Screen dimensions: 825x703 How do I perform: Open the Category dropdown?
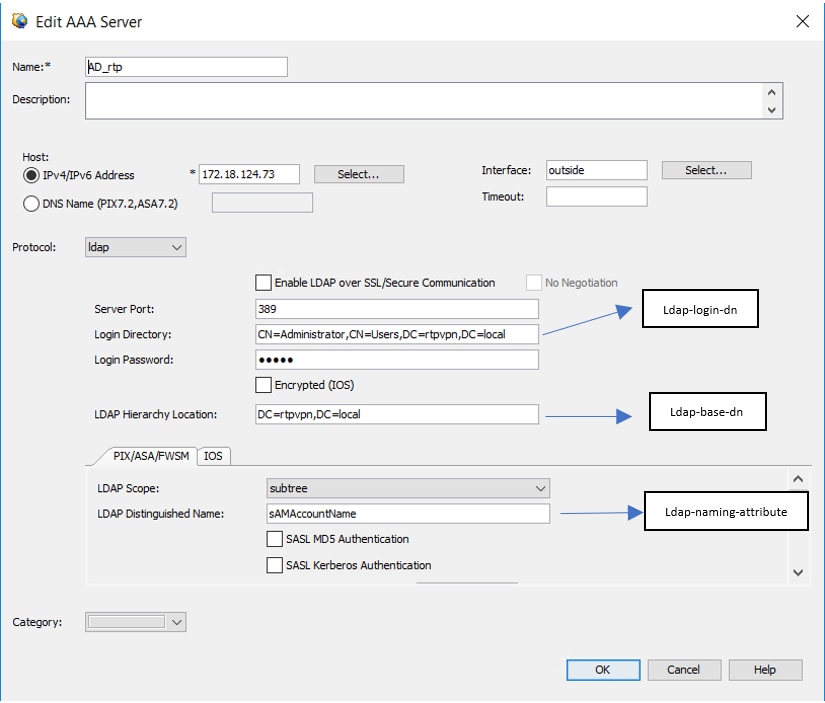136,622
